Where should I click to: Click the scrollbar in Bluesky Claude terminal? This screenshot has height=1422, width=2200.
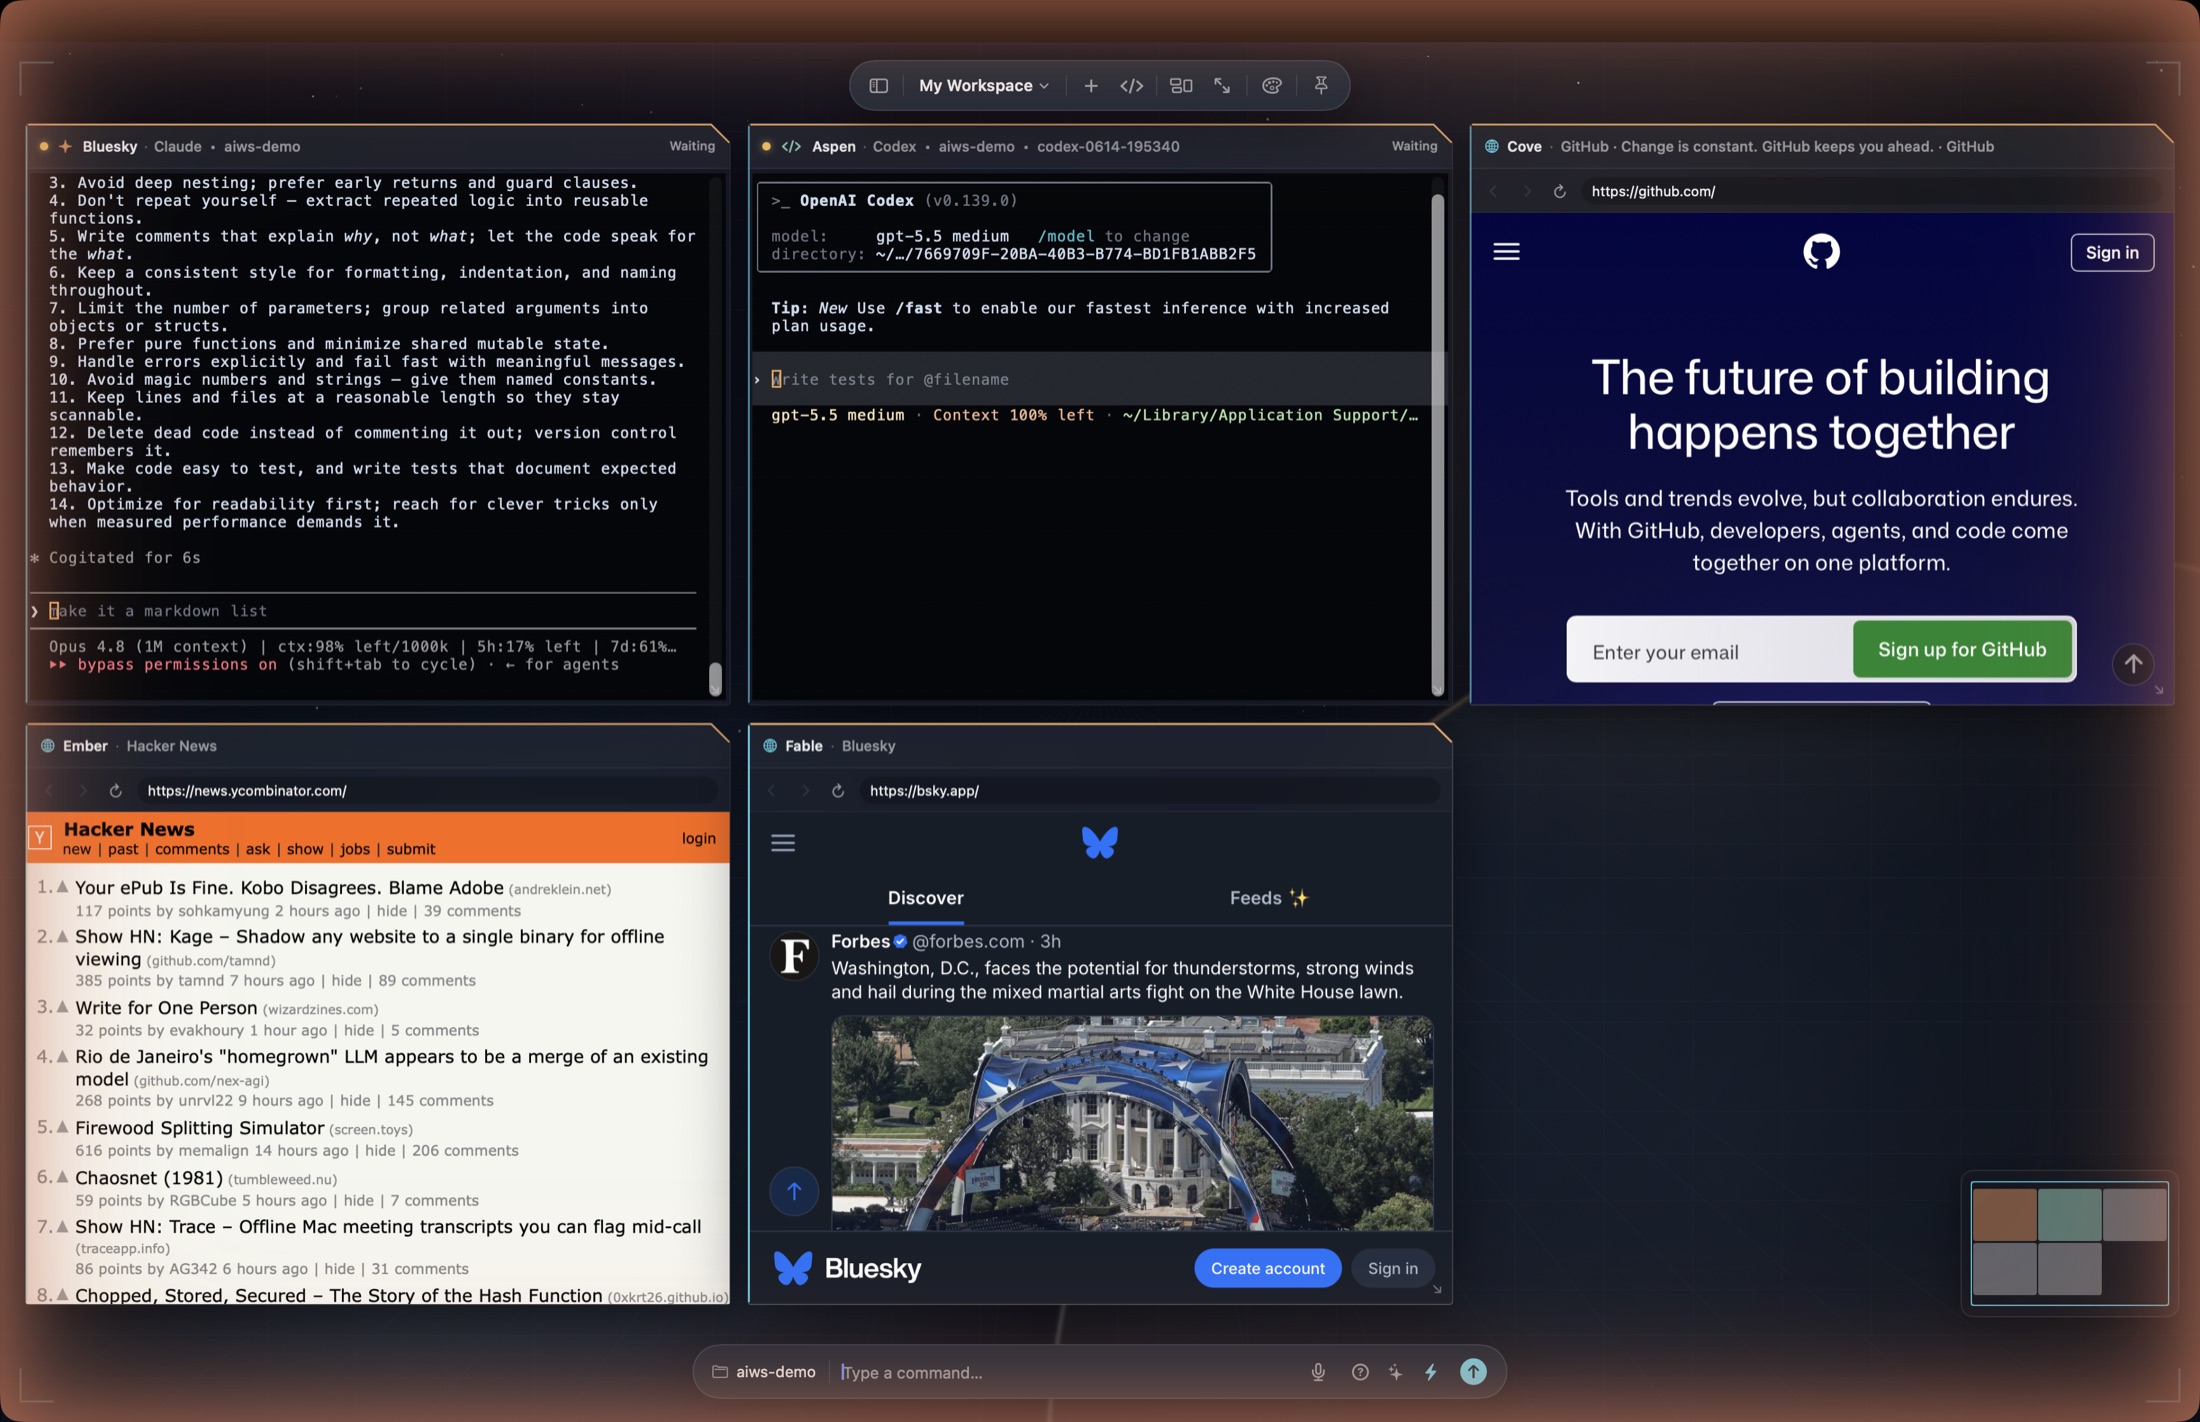715,678
